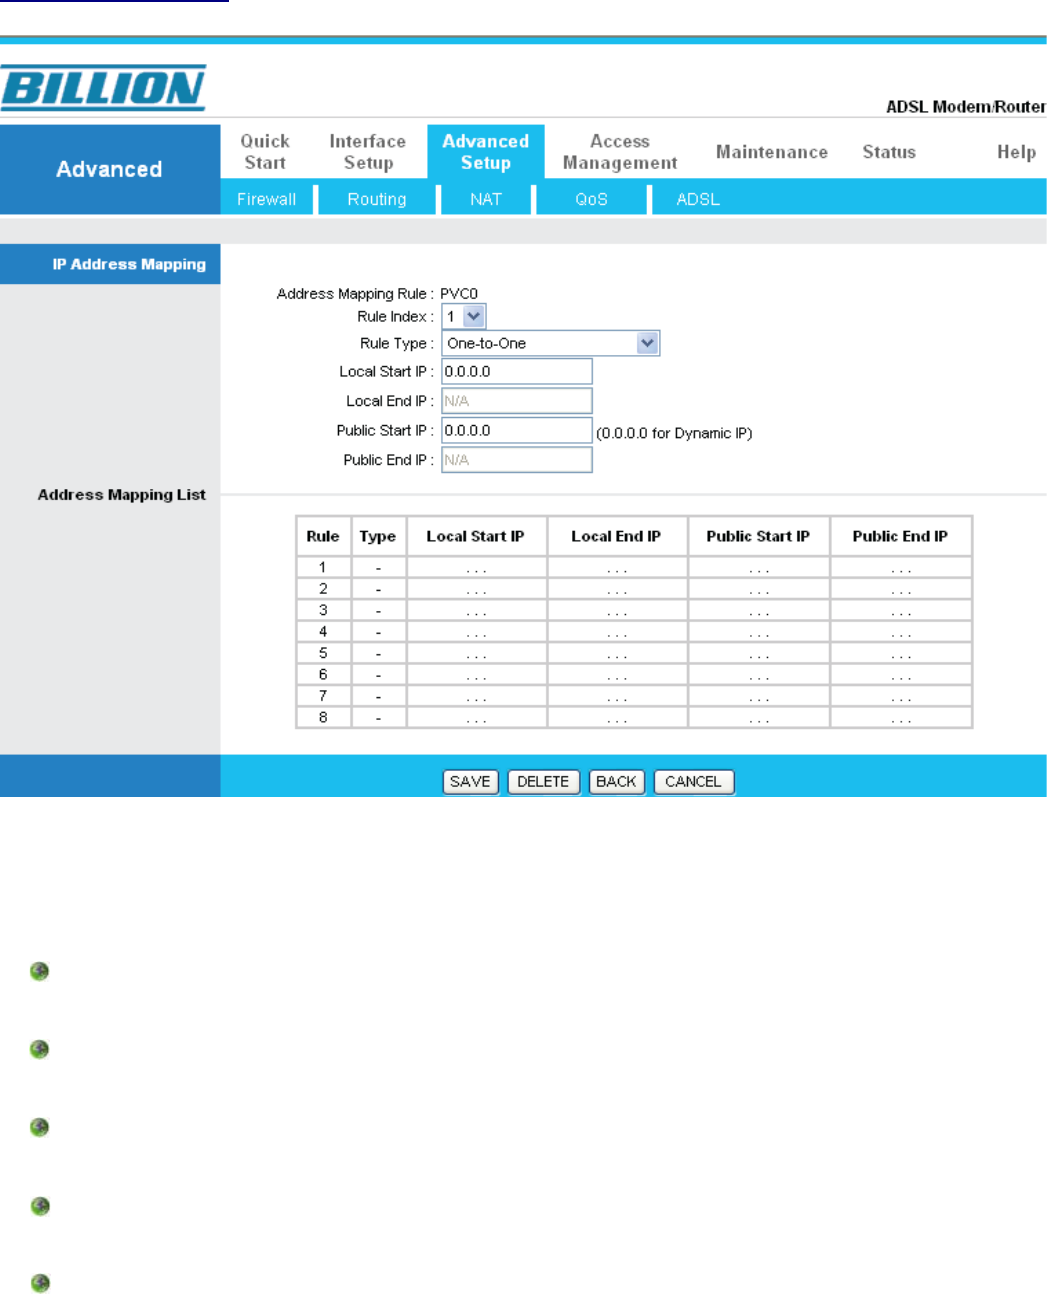
Task: Click the 'IP Address Mapping' section label
Action: pos(129,264)
